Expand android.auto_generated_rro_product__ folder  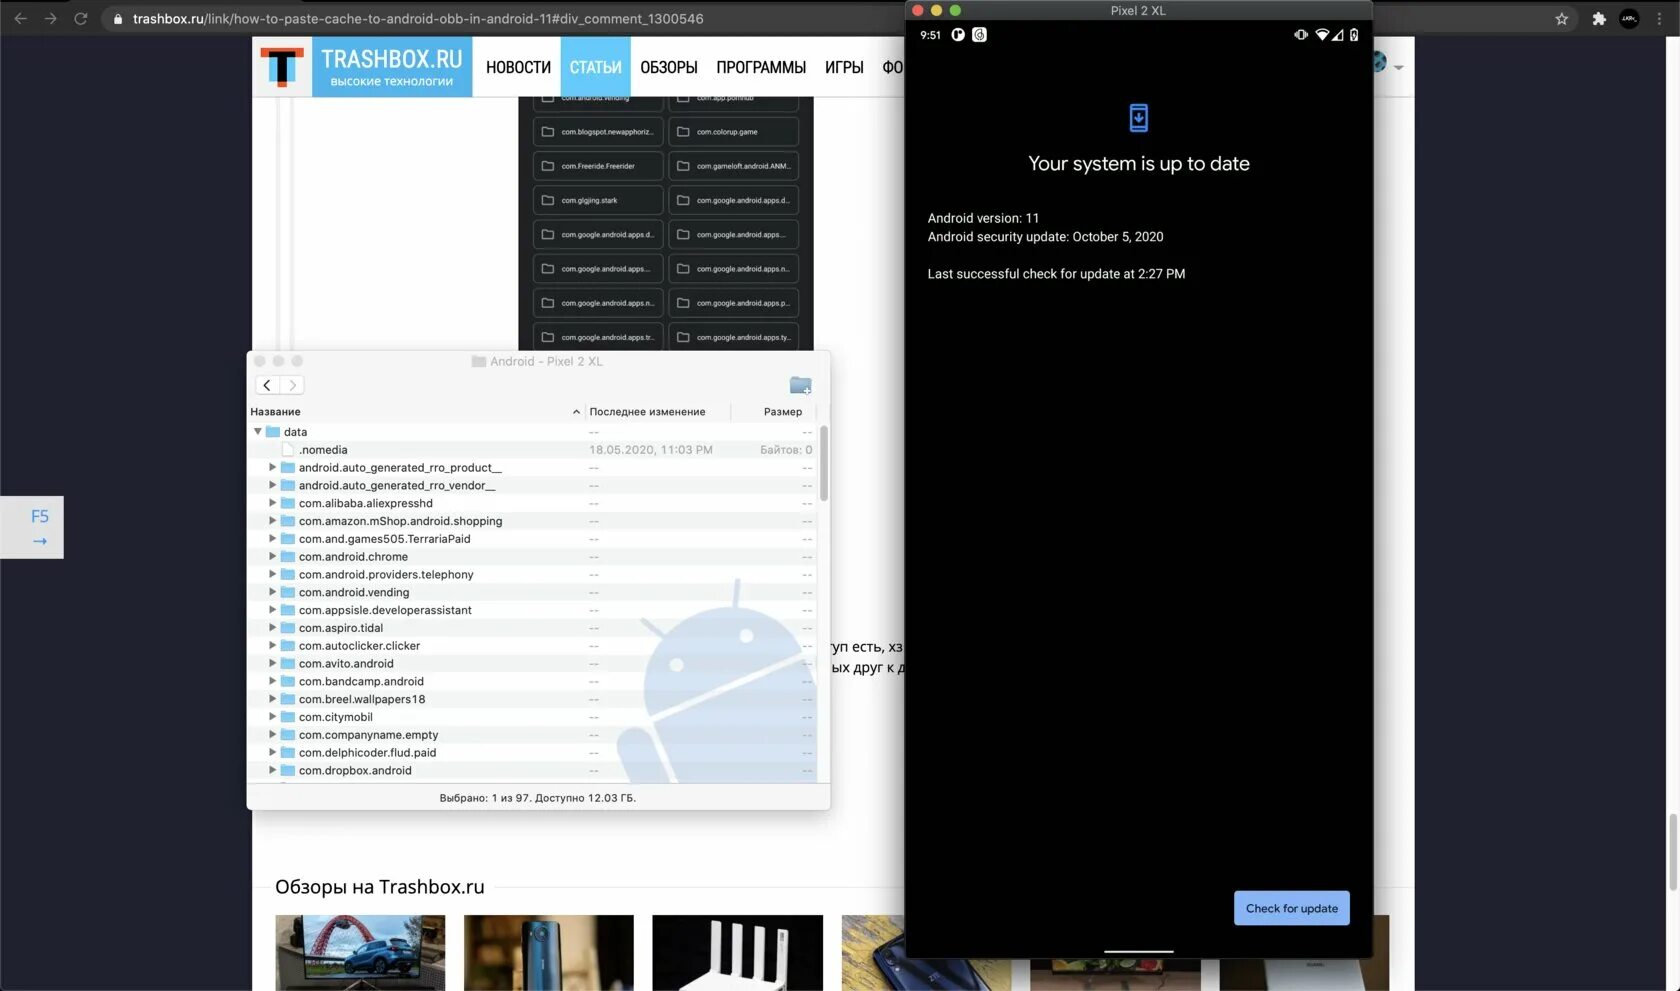(x=272, y=467)
